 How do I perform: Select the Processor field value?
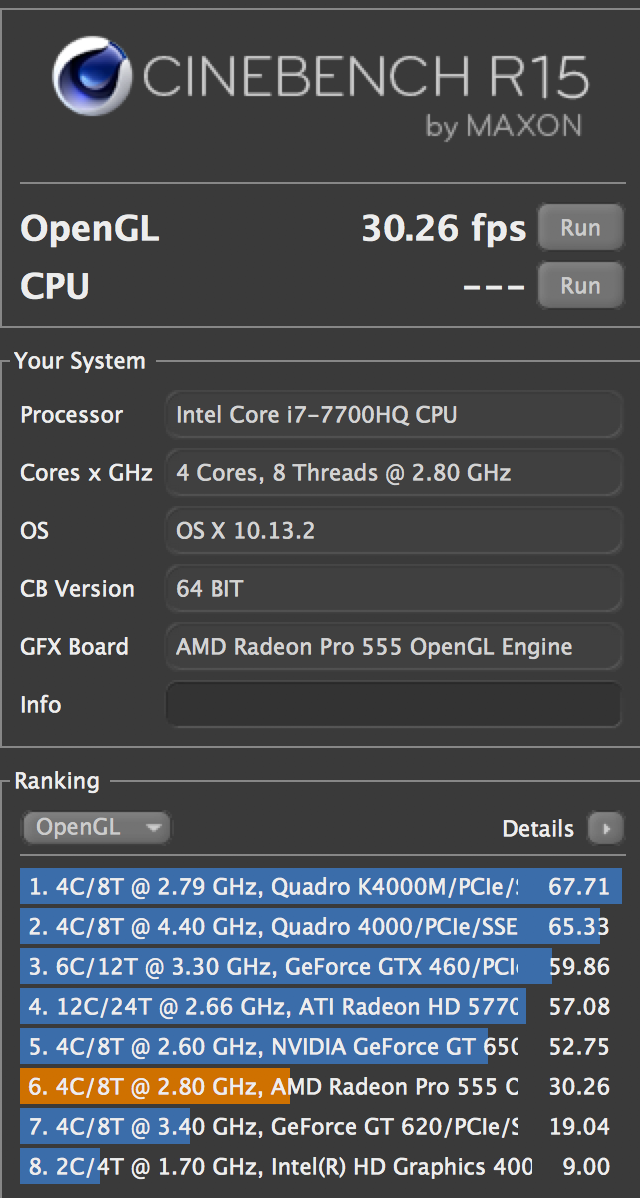[x=393, y=414]
